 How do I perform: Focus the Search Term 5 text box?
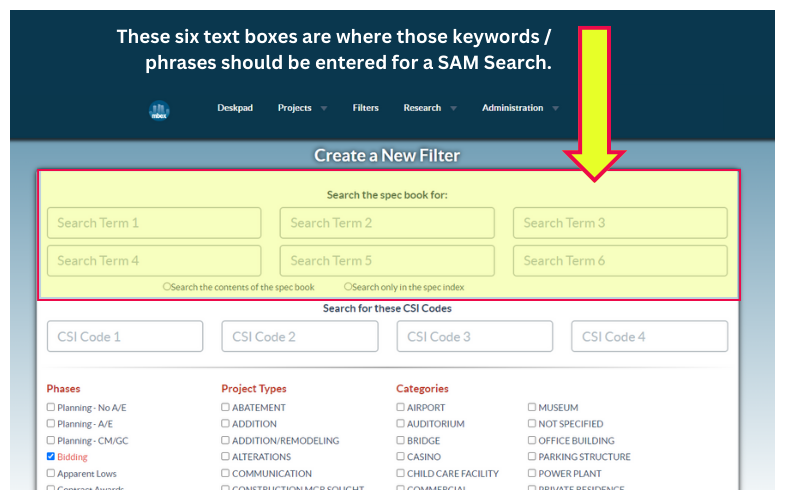(x=387, y=261)
